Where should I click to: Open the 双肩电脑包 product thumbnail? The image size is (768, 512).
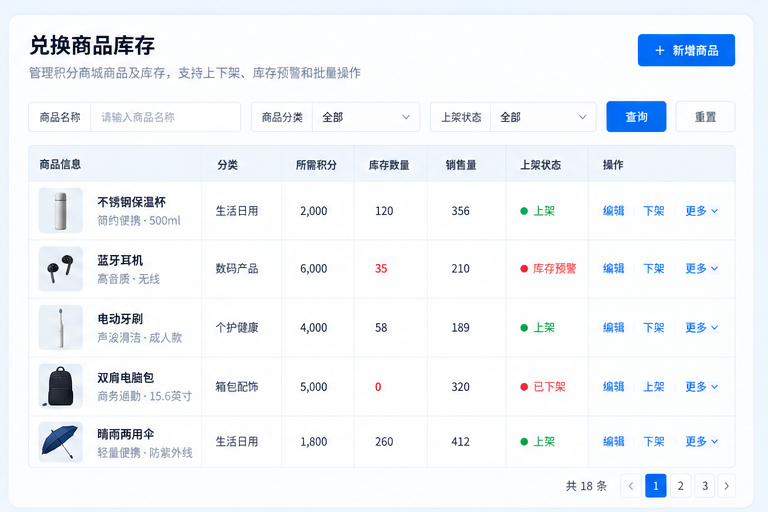(x=61, y=386)
